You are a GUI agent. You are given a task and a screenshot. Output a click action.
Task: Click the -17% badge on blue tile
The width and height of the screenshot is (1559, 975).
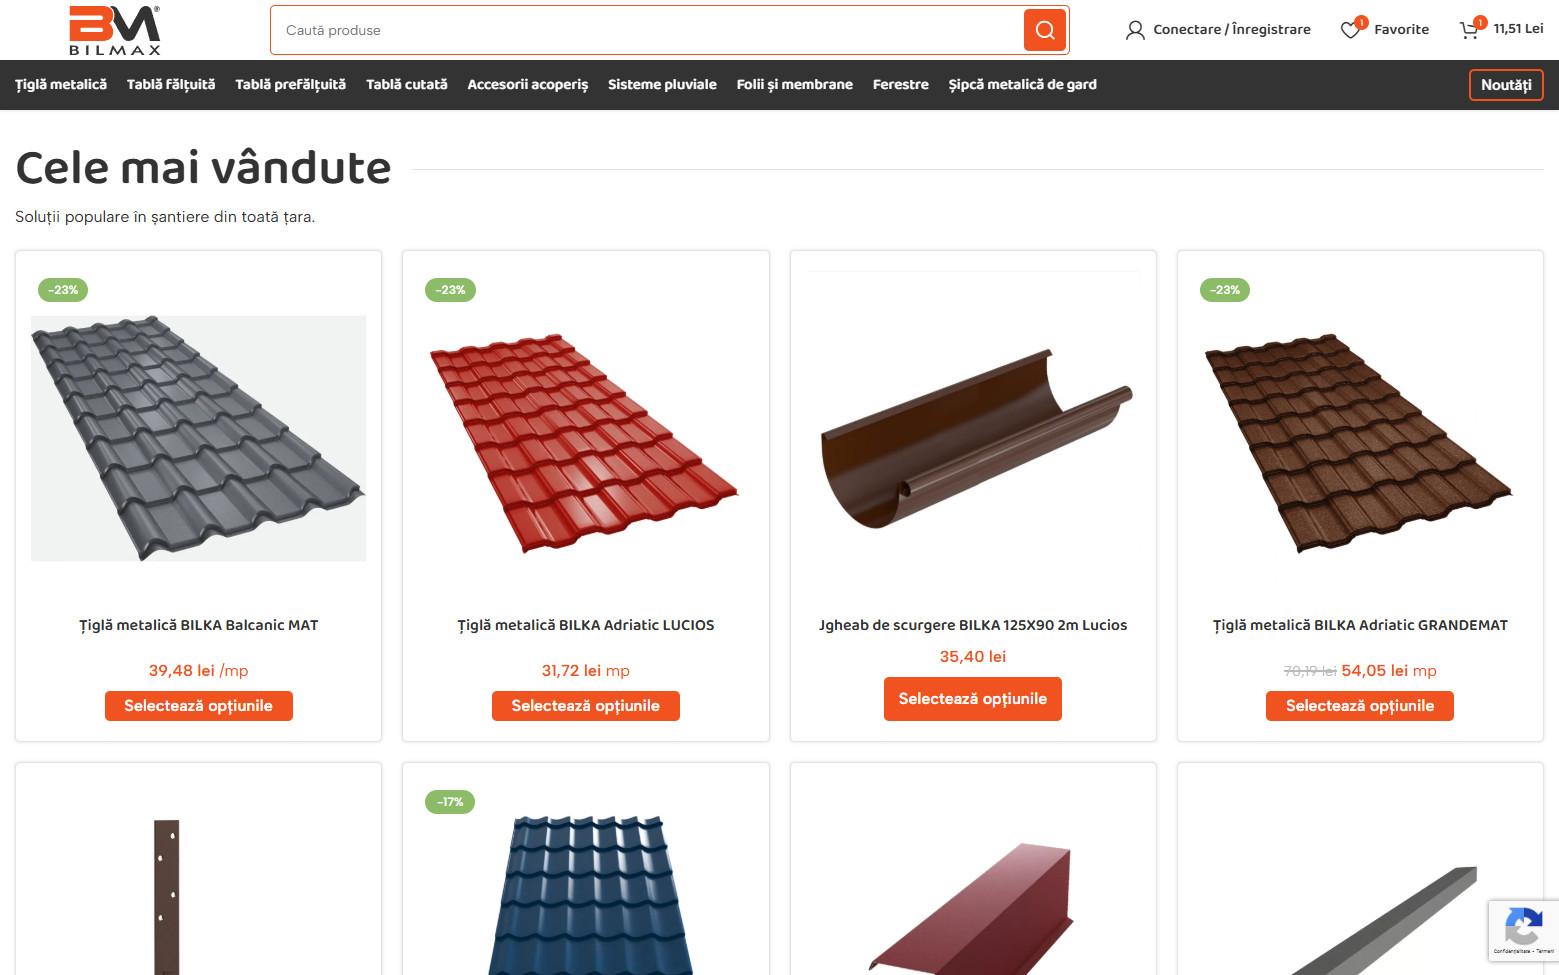point(450,802)
